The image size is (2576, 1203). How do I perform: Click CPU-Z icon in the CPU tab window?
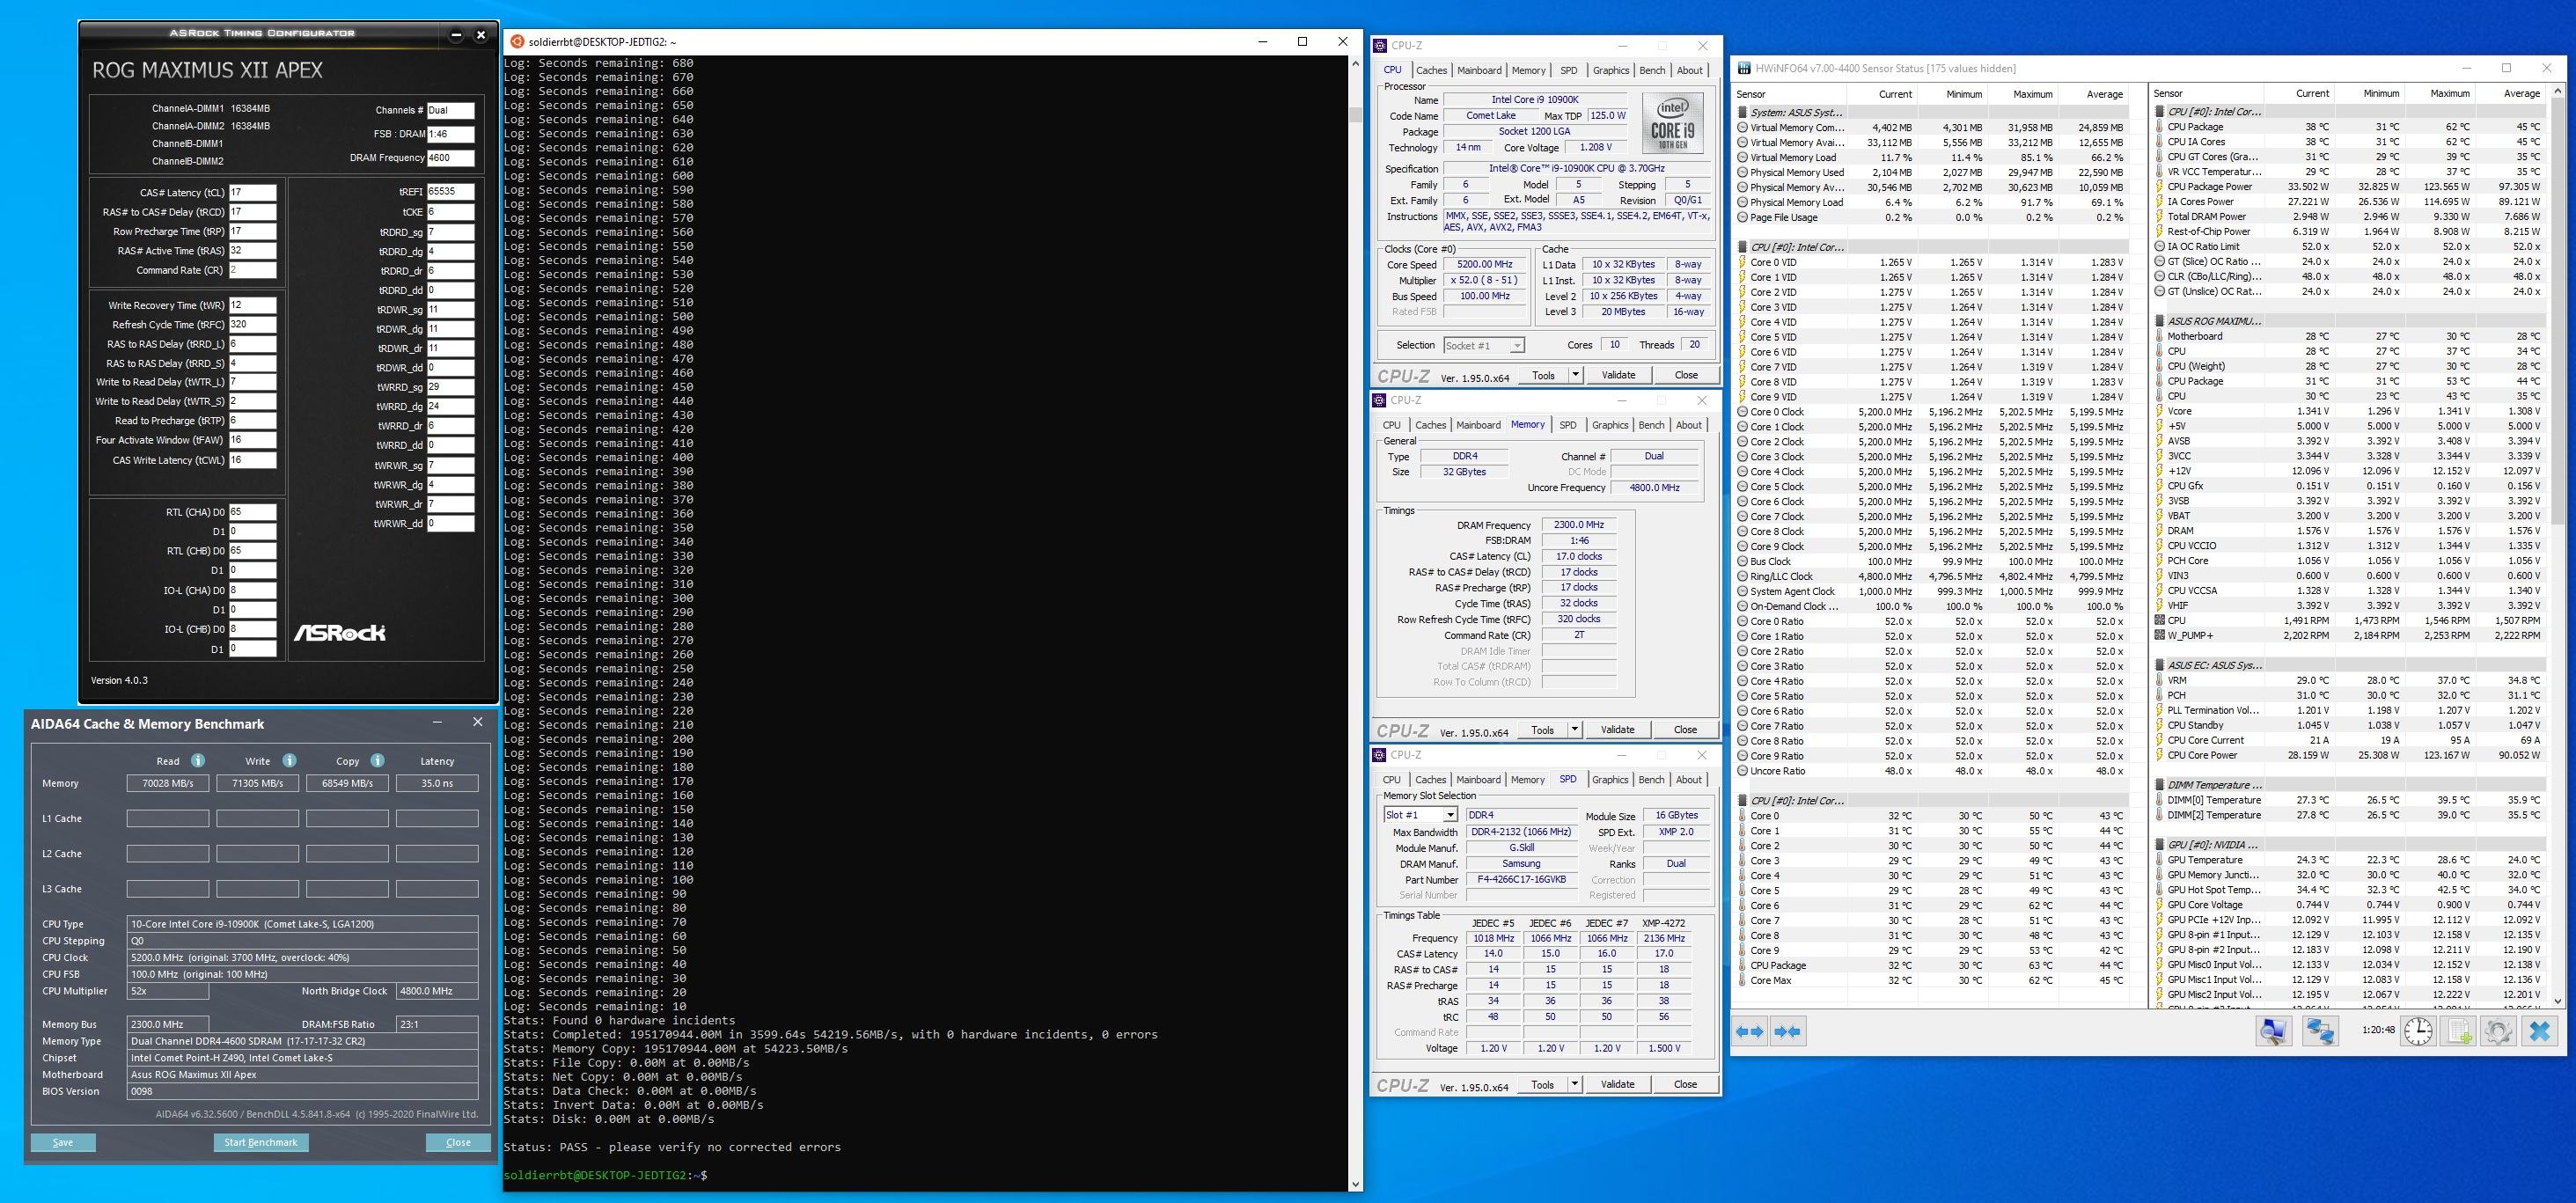pos(1380,45)
